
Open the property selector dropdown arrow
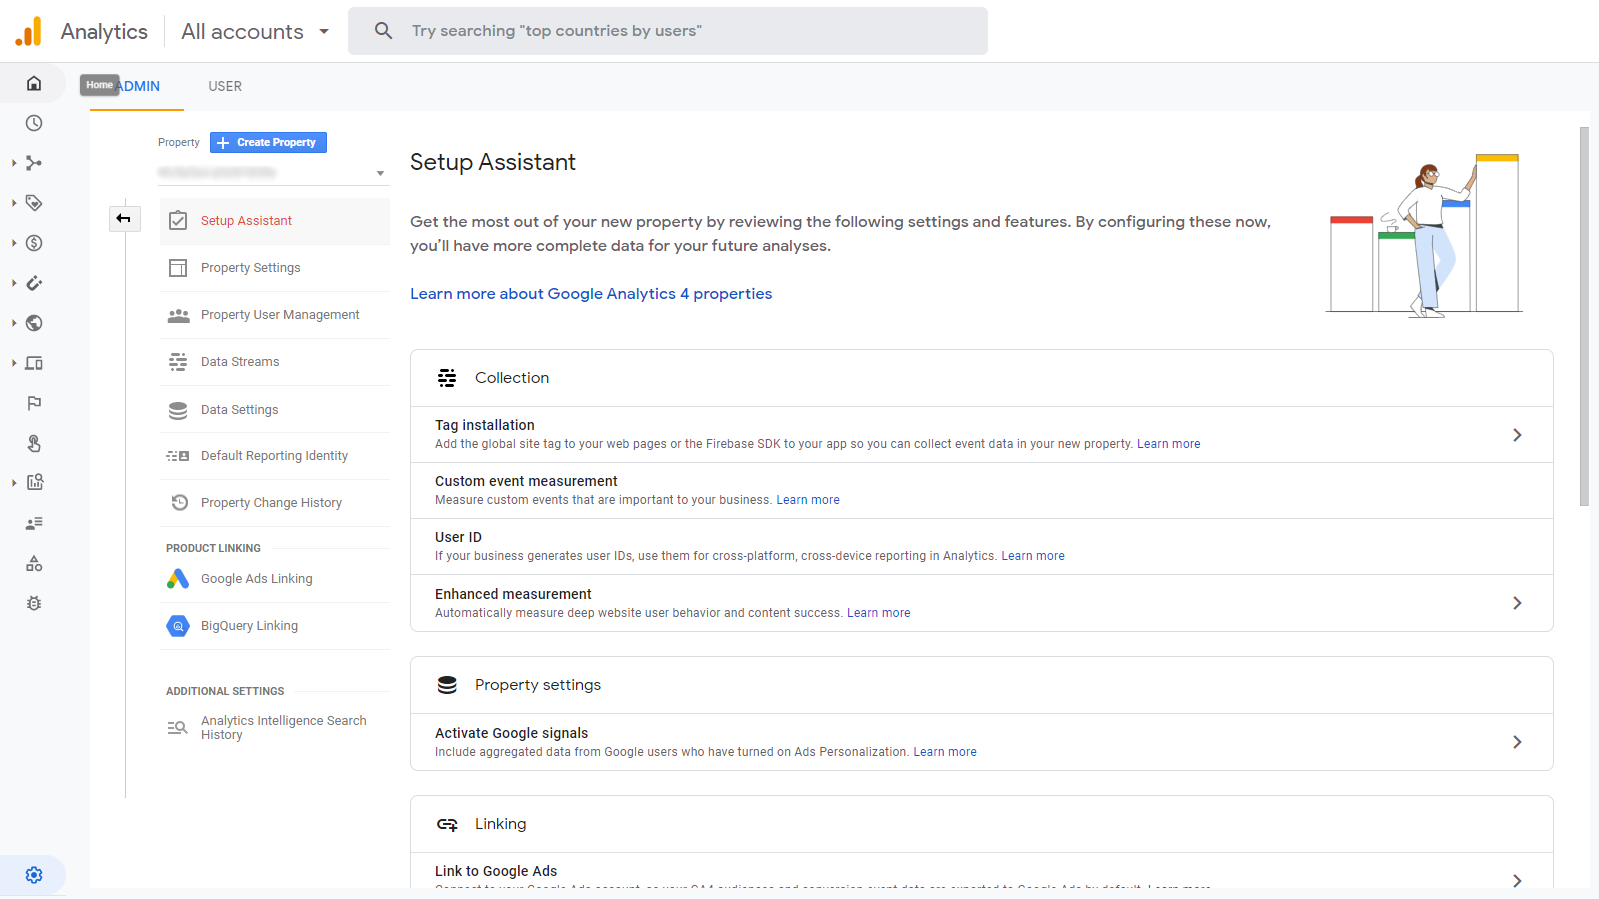pos(380,173)
